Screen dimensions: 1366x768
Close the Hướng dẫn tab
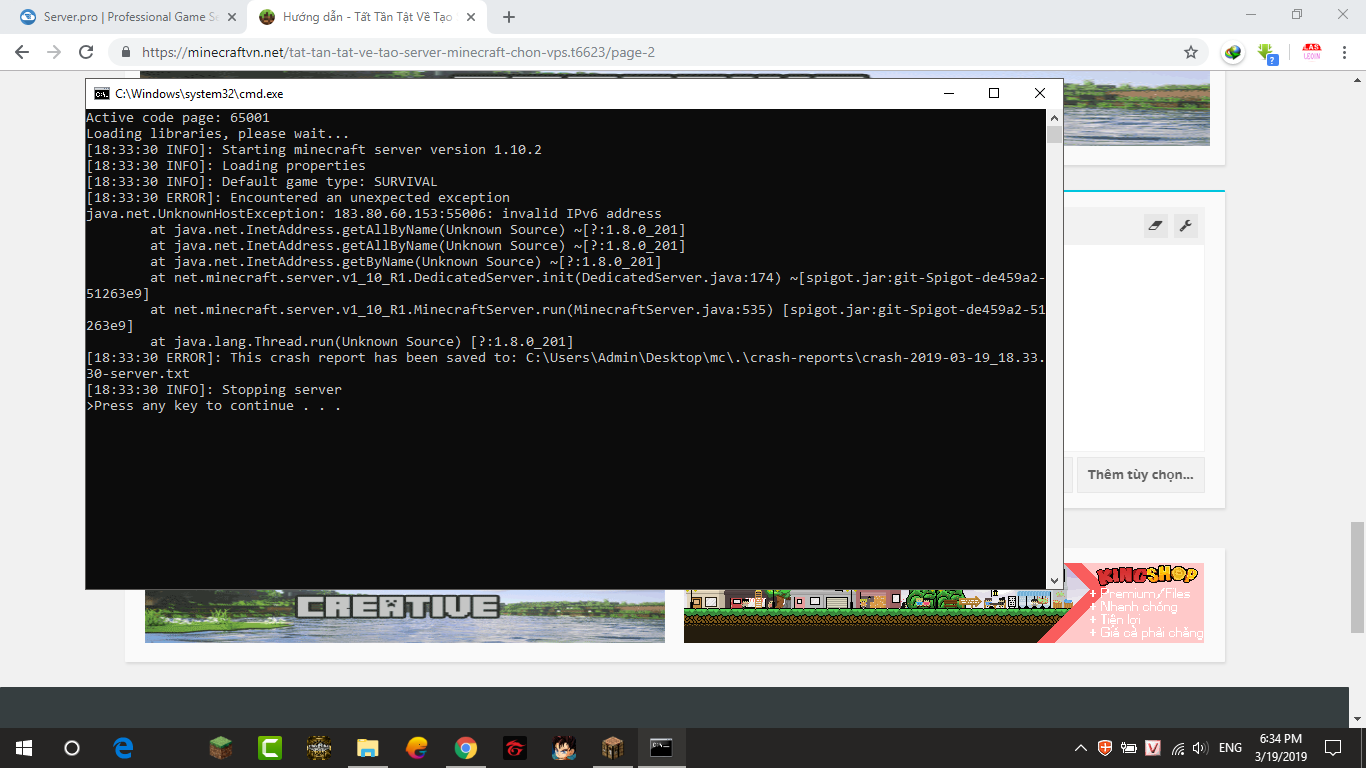coord(470,17)
